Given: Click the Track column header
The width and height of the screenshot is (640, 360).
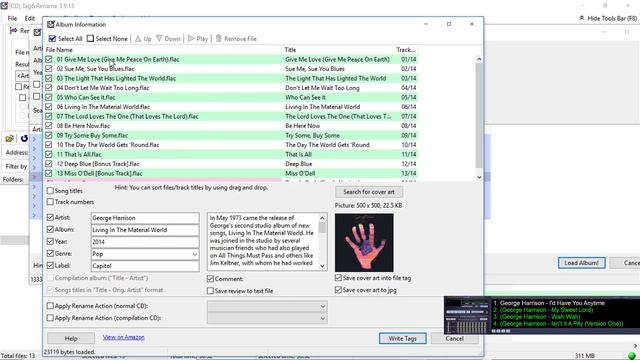Looking at the screenshot, I should click(406, 50).
